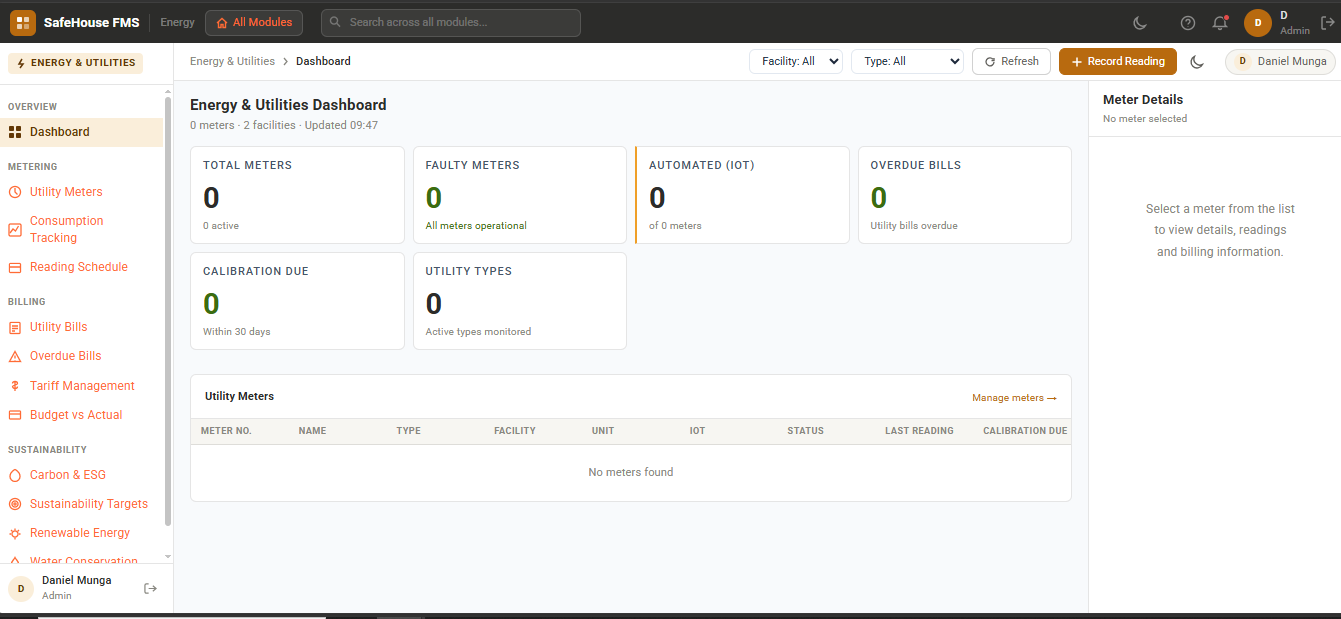Screen dimensions: 1341x619
Task: Click the Renewable Energy sun icon
Action: coord(15,533)
